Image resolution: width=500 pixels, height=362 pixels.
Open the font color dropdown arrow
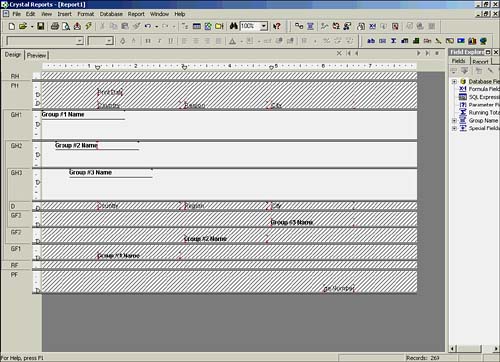click(x=241, y=41)
